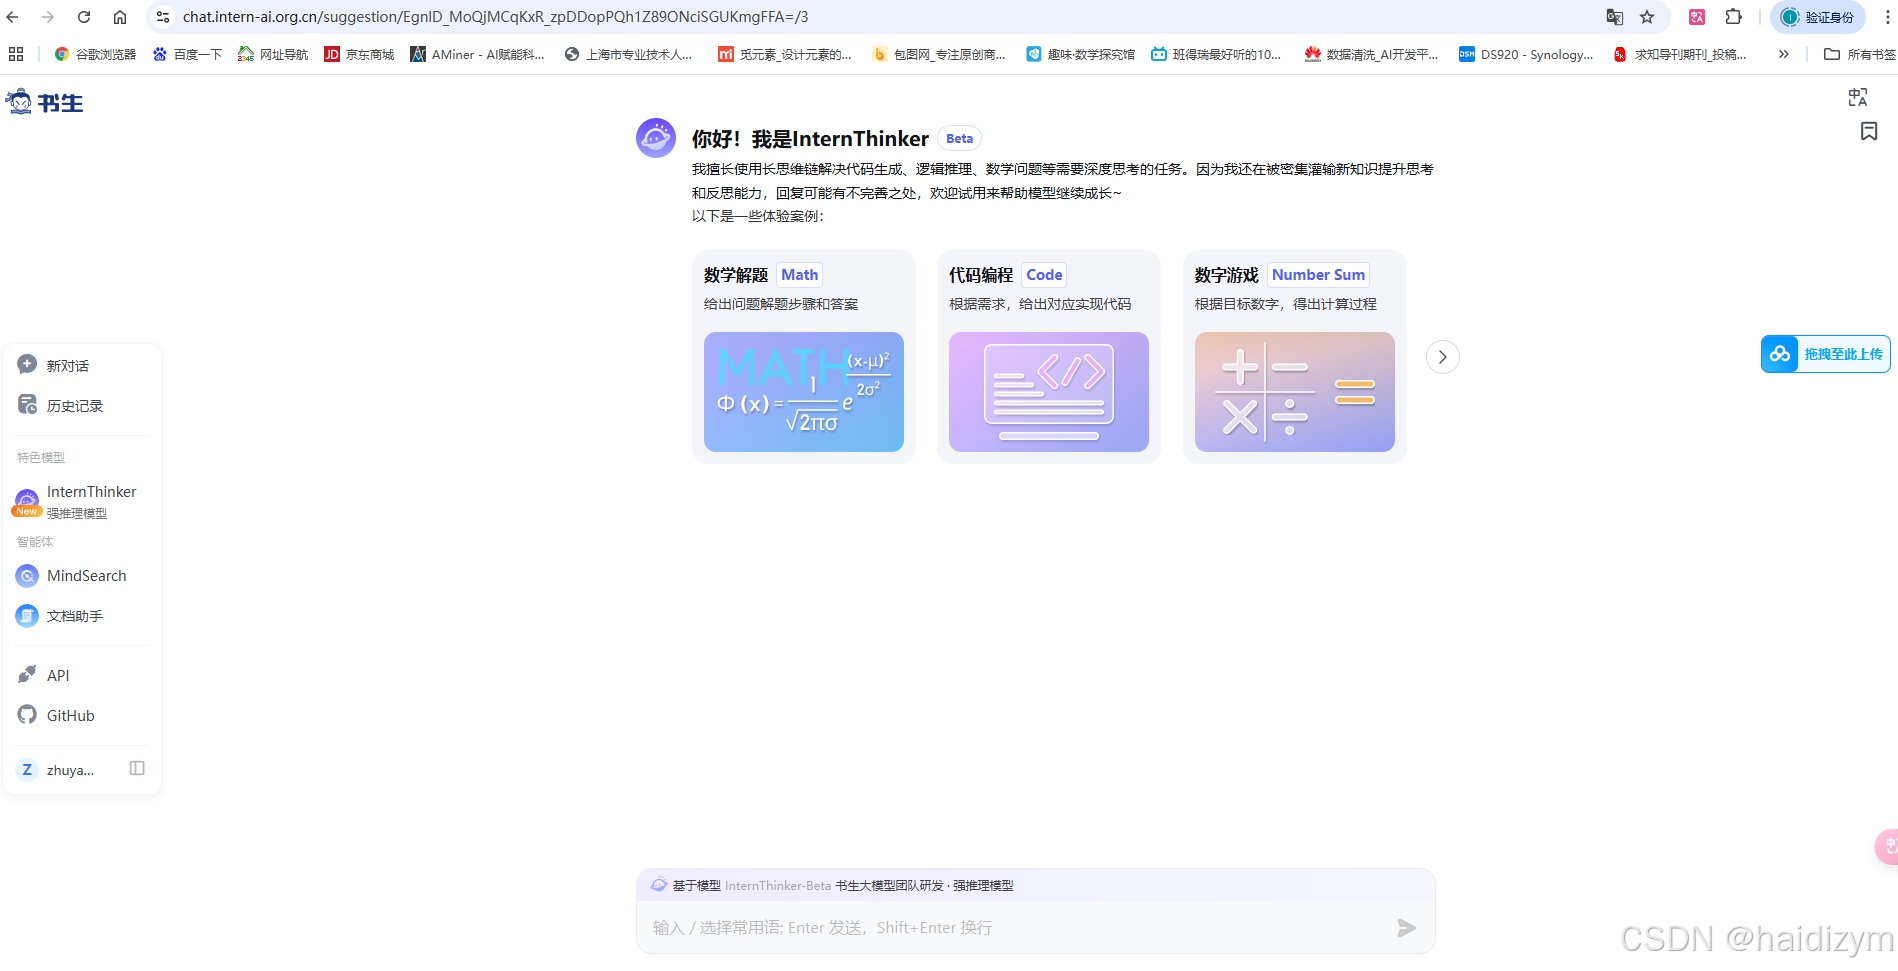Click the Beta badge
Image resolution: width=1898 pixels, height=971 pixels.
coord(959,139)
